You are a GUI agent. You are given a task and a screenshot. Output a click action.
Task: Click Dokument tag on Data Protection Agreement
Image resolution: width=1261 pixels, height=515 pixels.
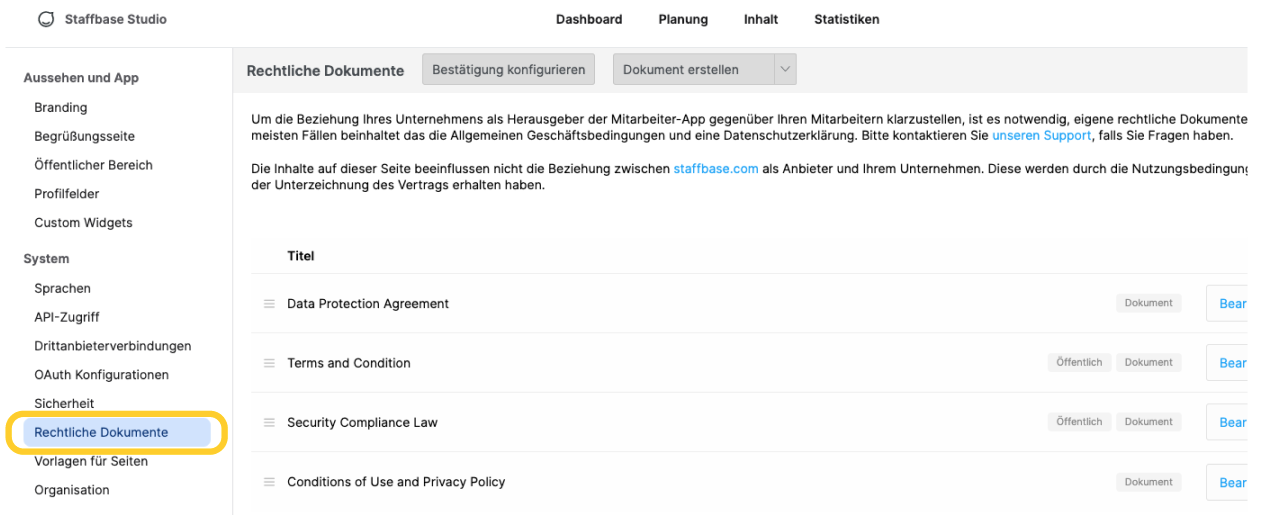coord(1149,303)
